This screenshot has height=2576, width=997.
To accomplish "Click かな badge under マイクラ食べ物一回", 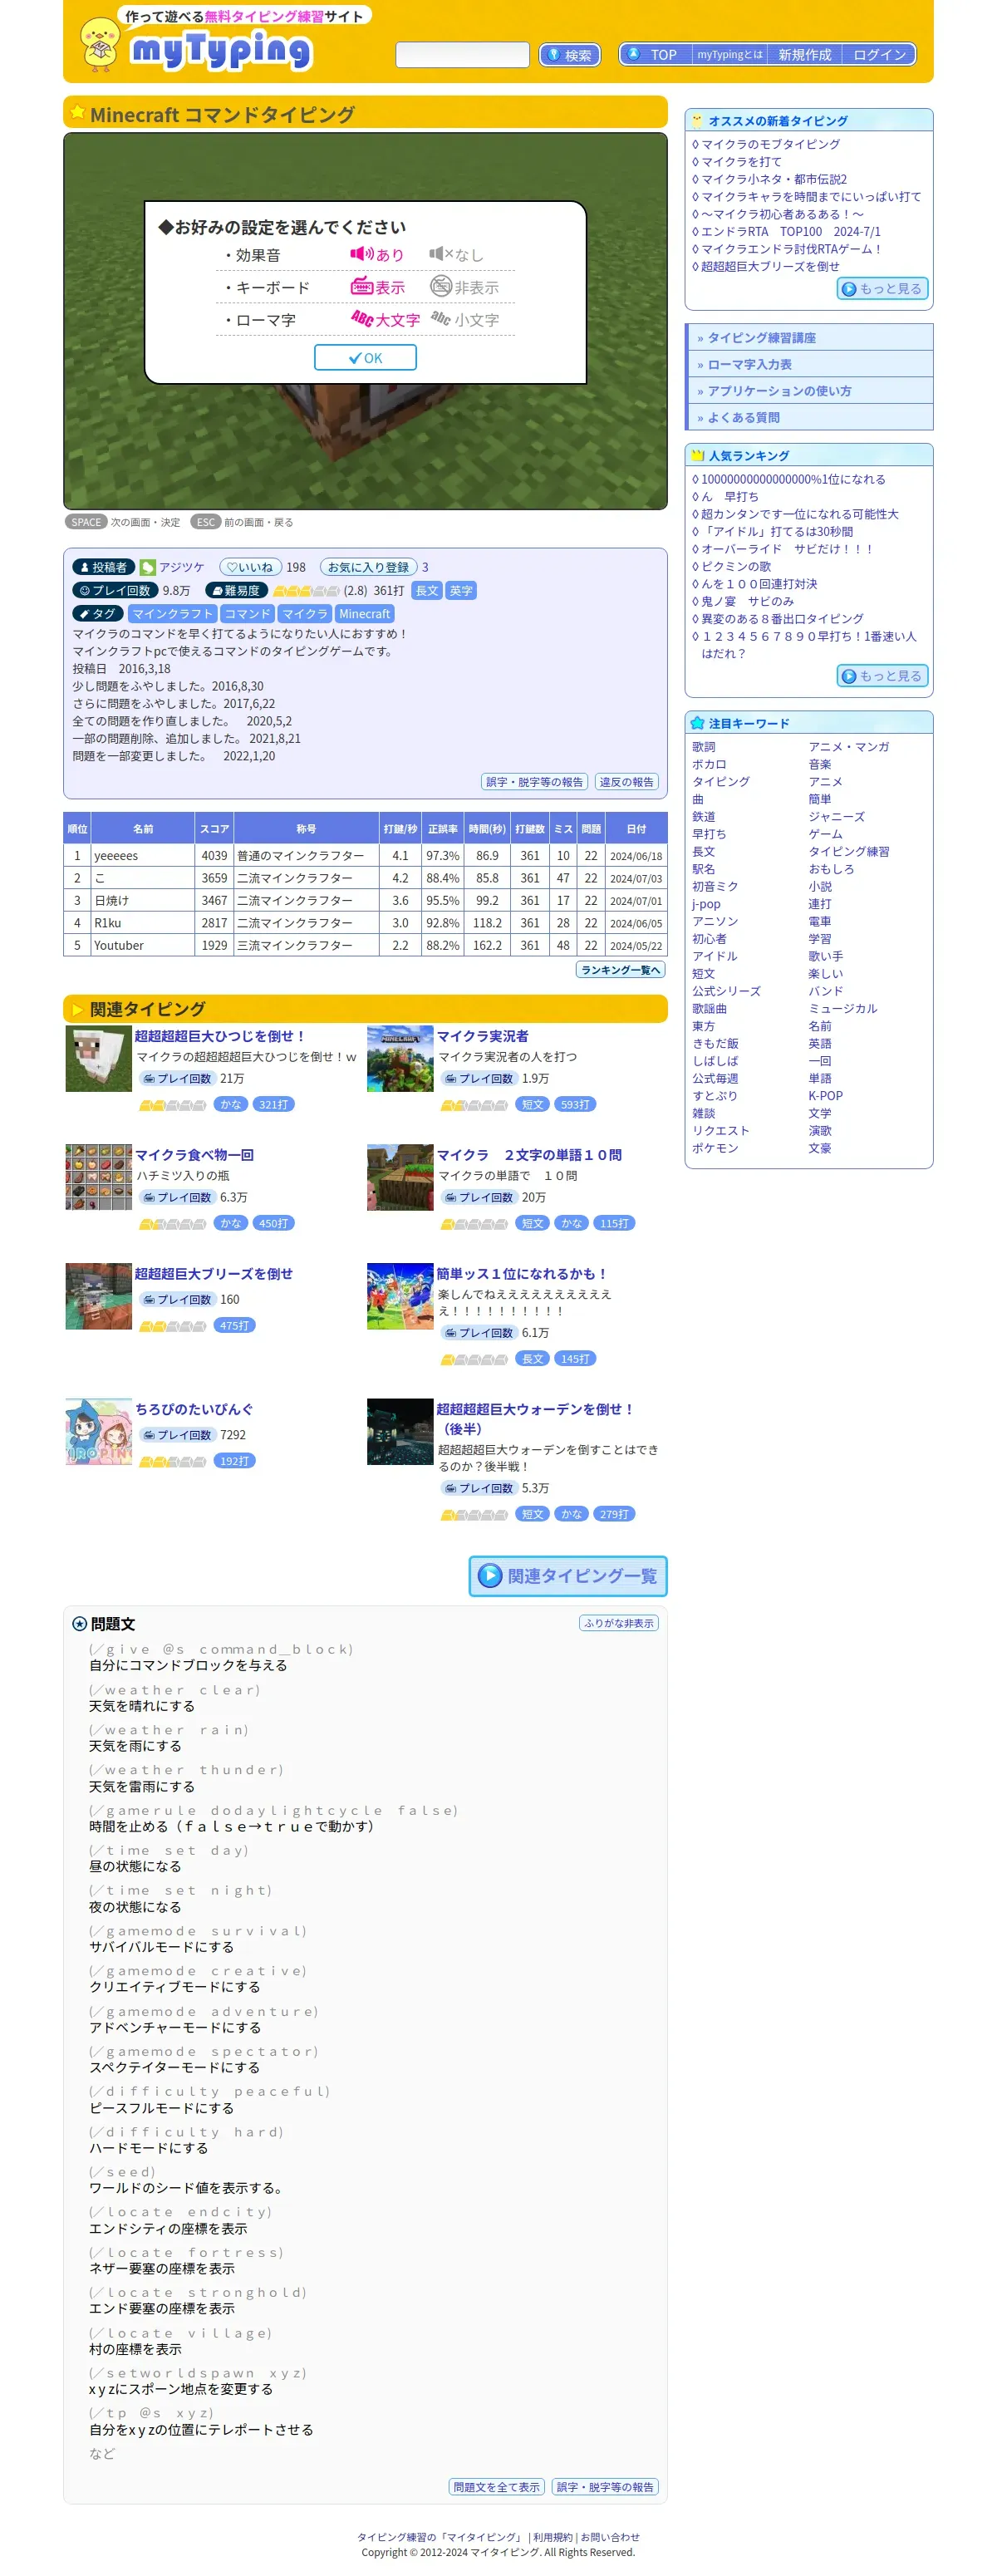I will (230, 1222).
